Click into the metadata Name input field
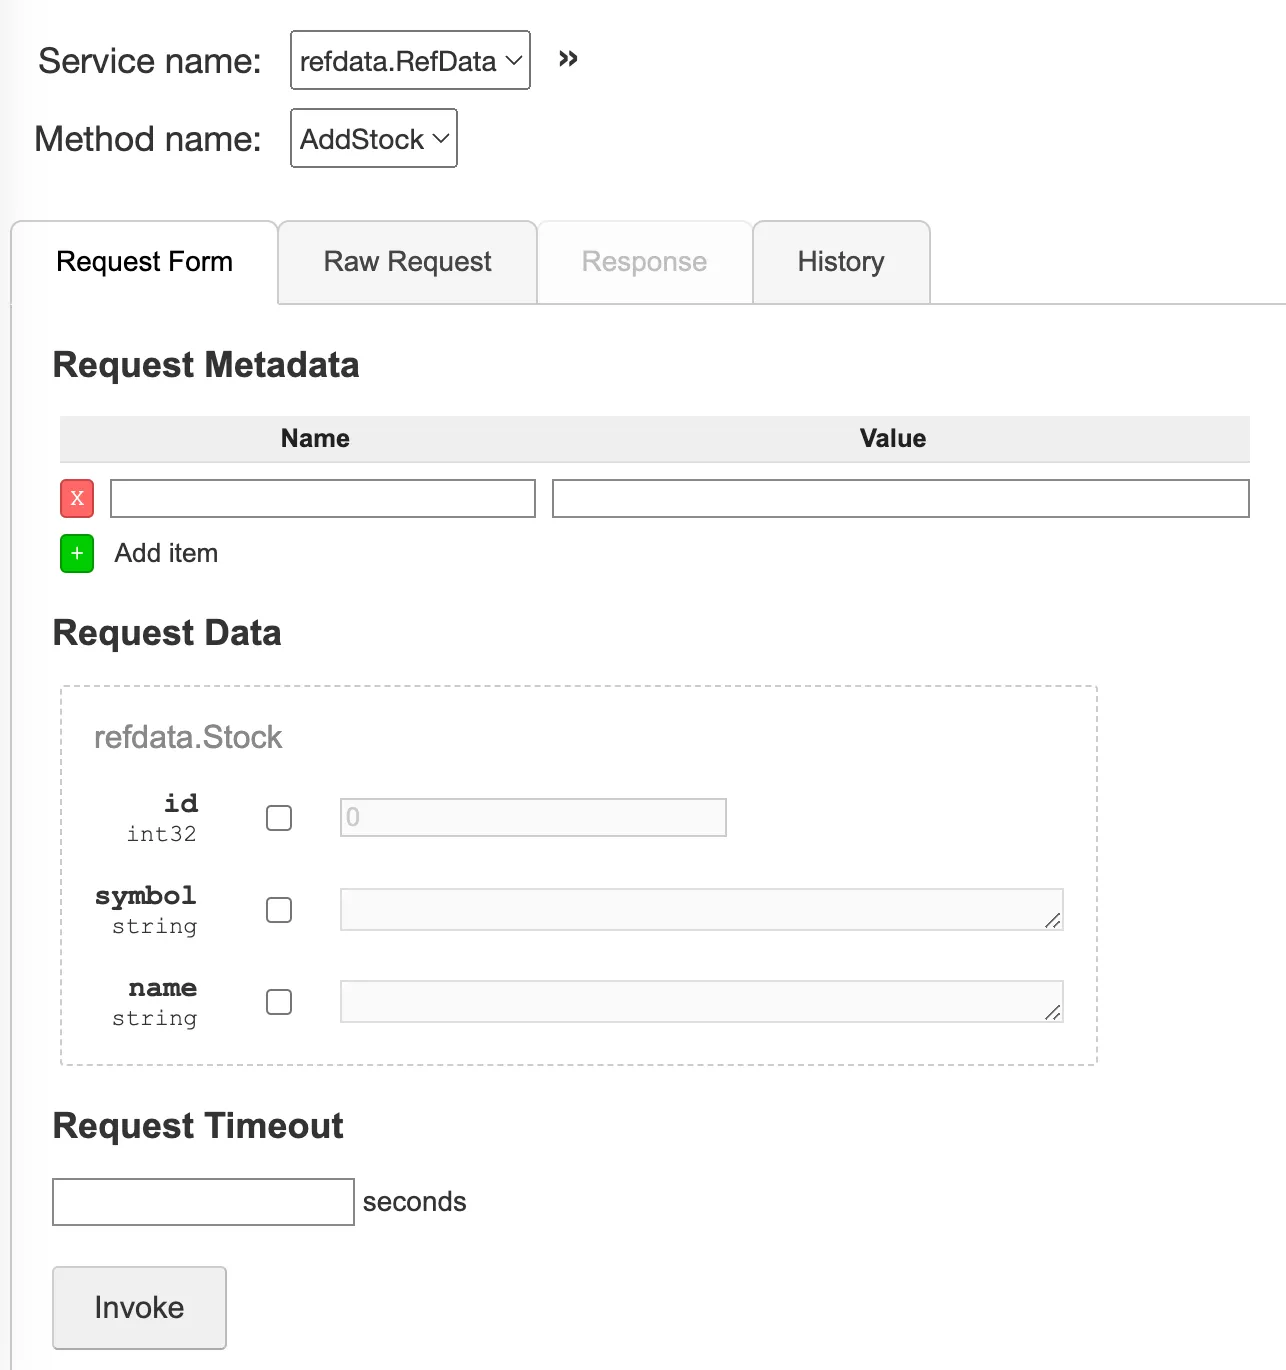Screen dimensions: 1286x1370 pyautogui.click(x=322, y=497)
